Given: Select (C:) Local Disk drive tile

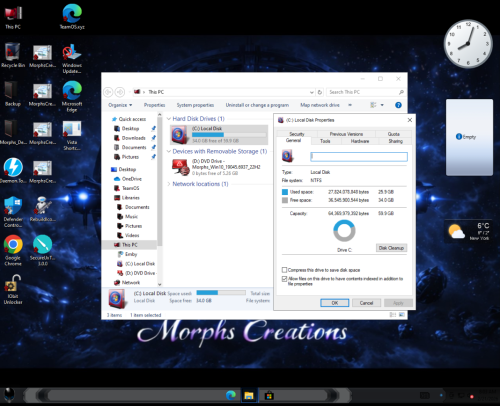Looking at the screenshot, I should point(219,134).
